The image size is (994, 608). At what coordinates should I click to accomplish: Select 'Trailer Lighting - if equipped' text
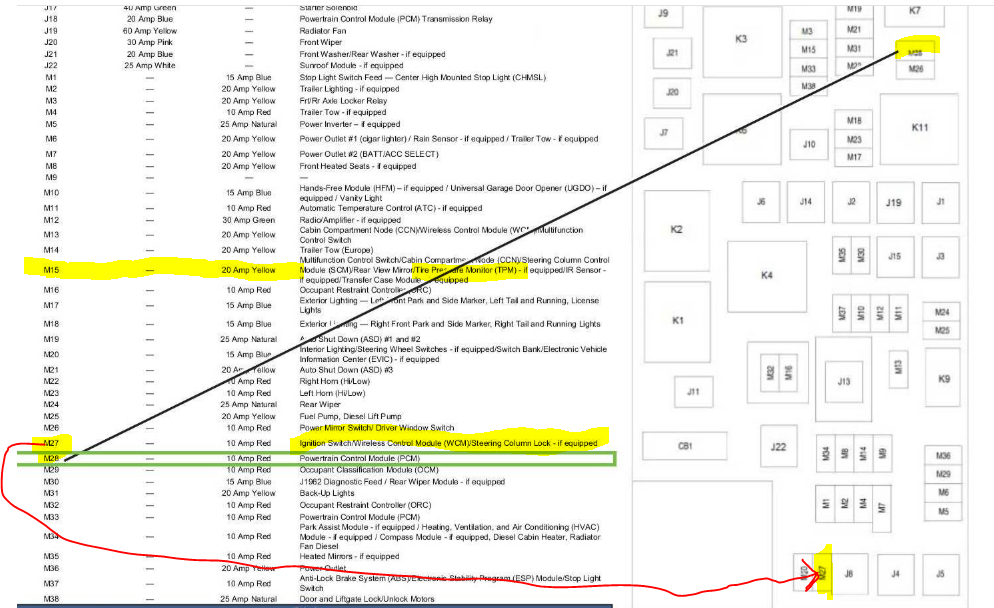(349, 89)
